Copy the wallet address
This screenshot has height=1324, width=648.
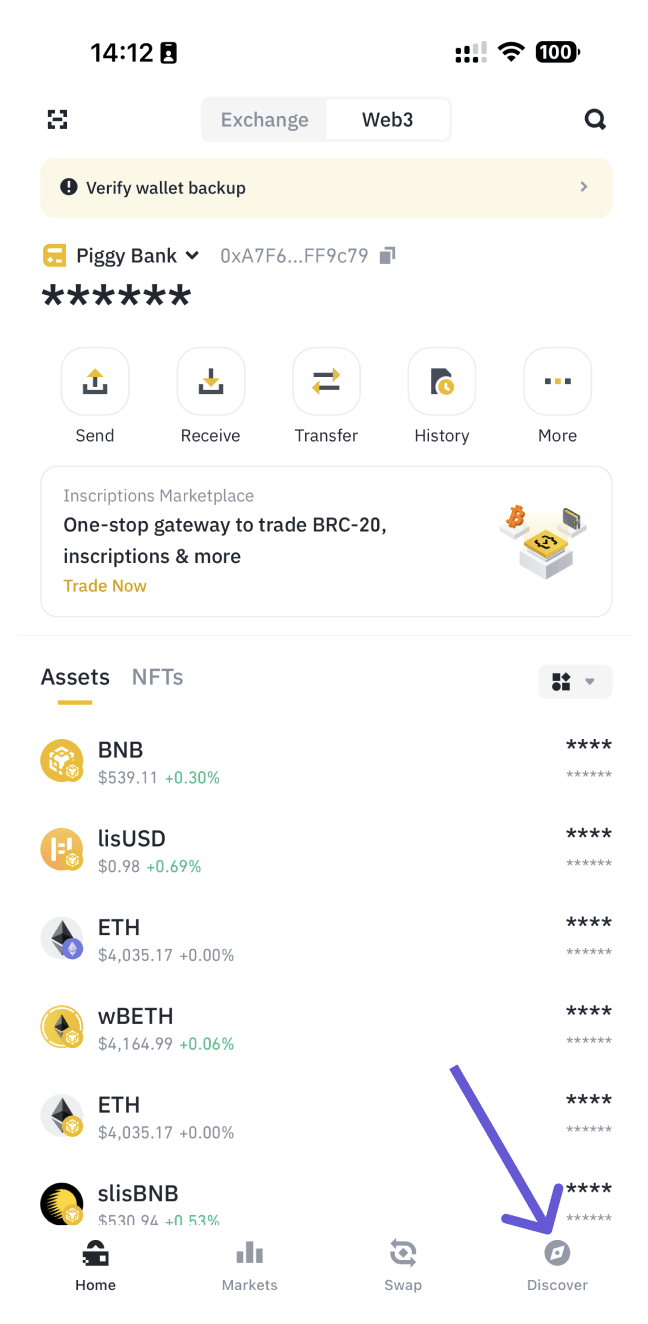point(388,256)
